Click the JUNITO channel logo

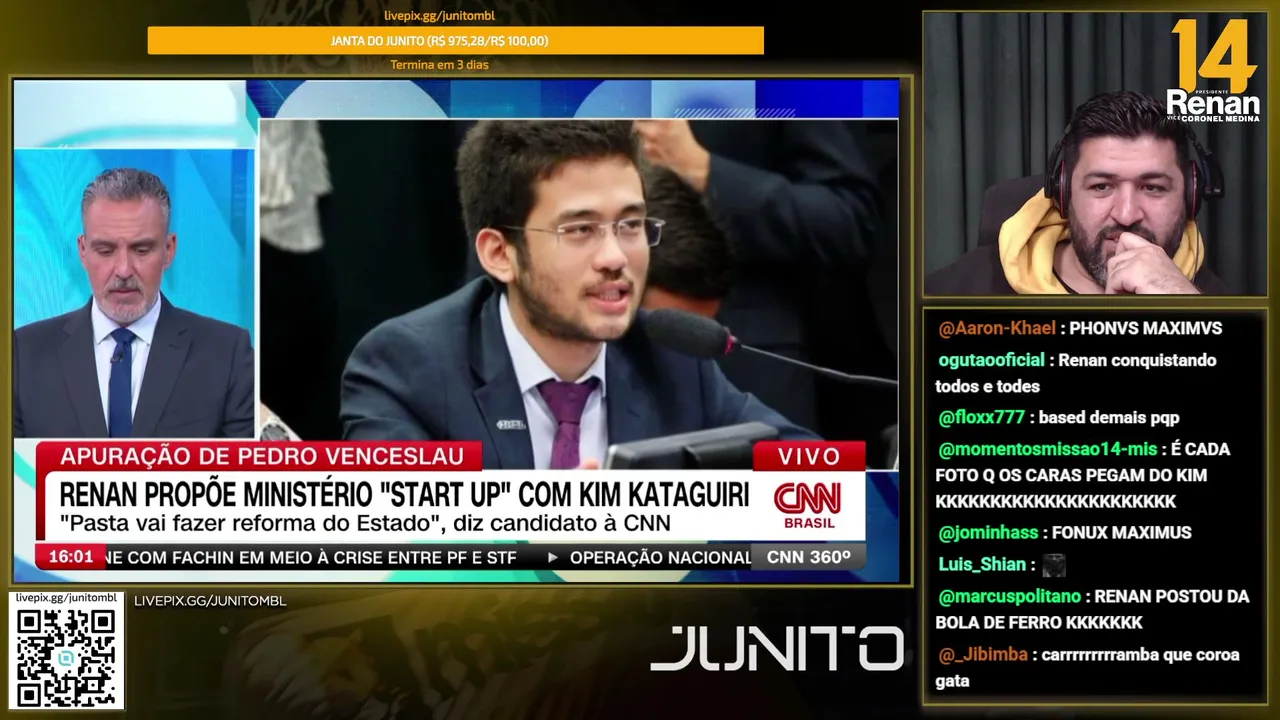[x=777, y=648]
